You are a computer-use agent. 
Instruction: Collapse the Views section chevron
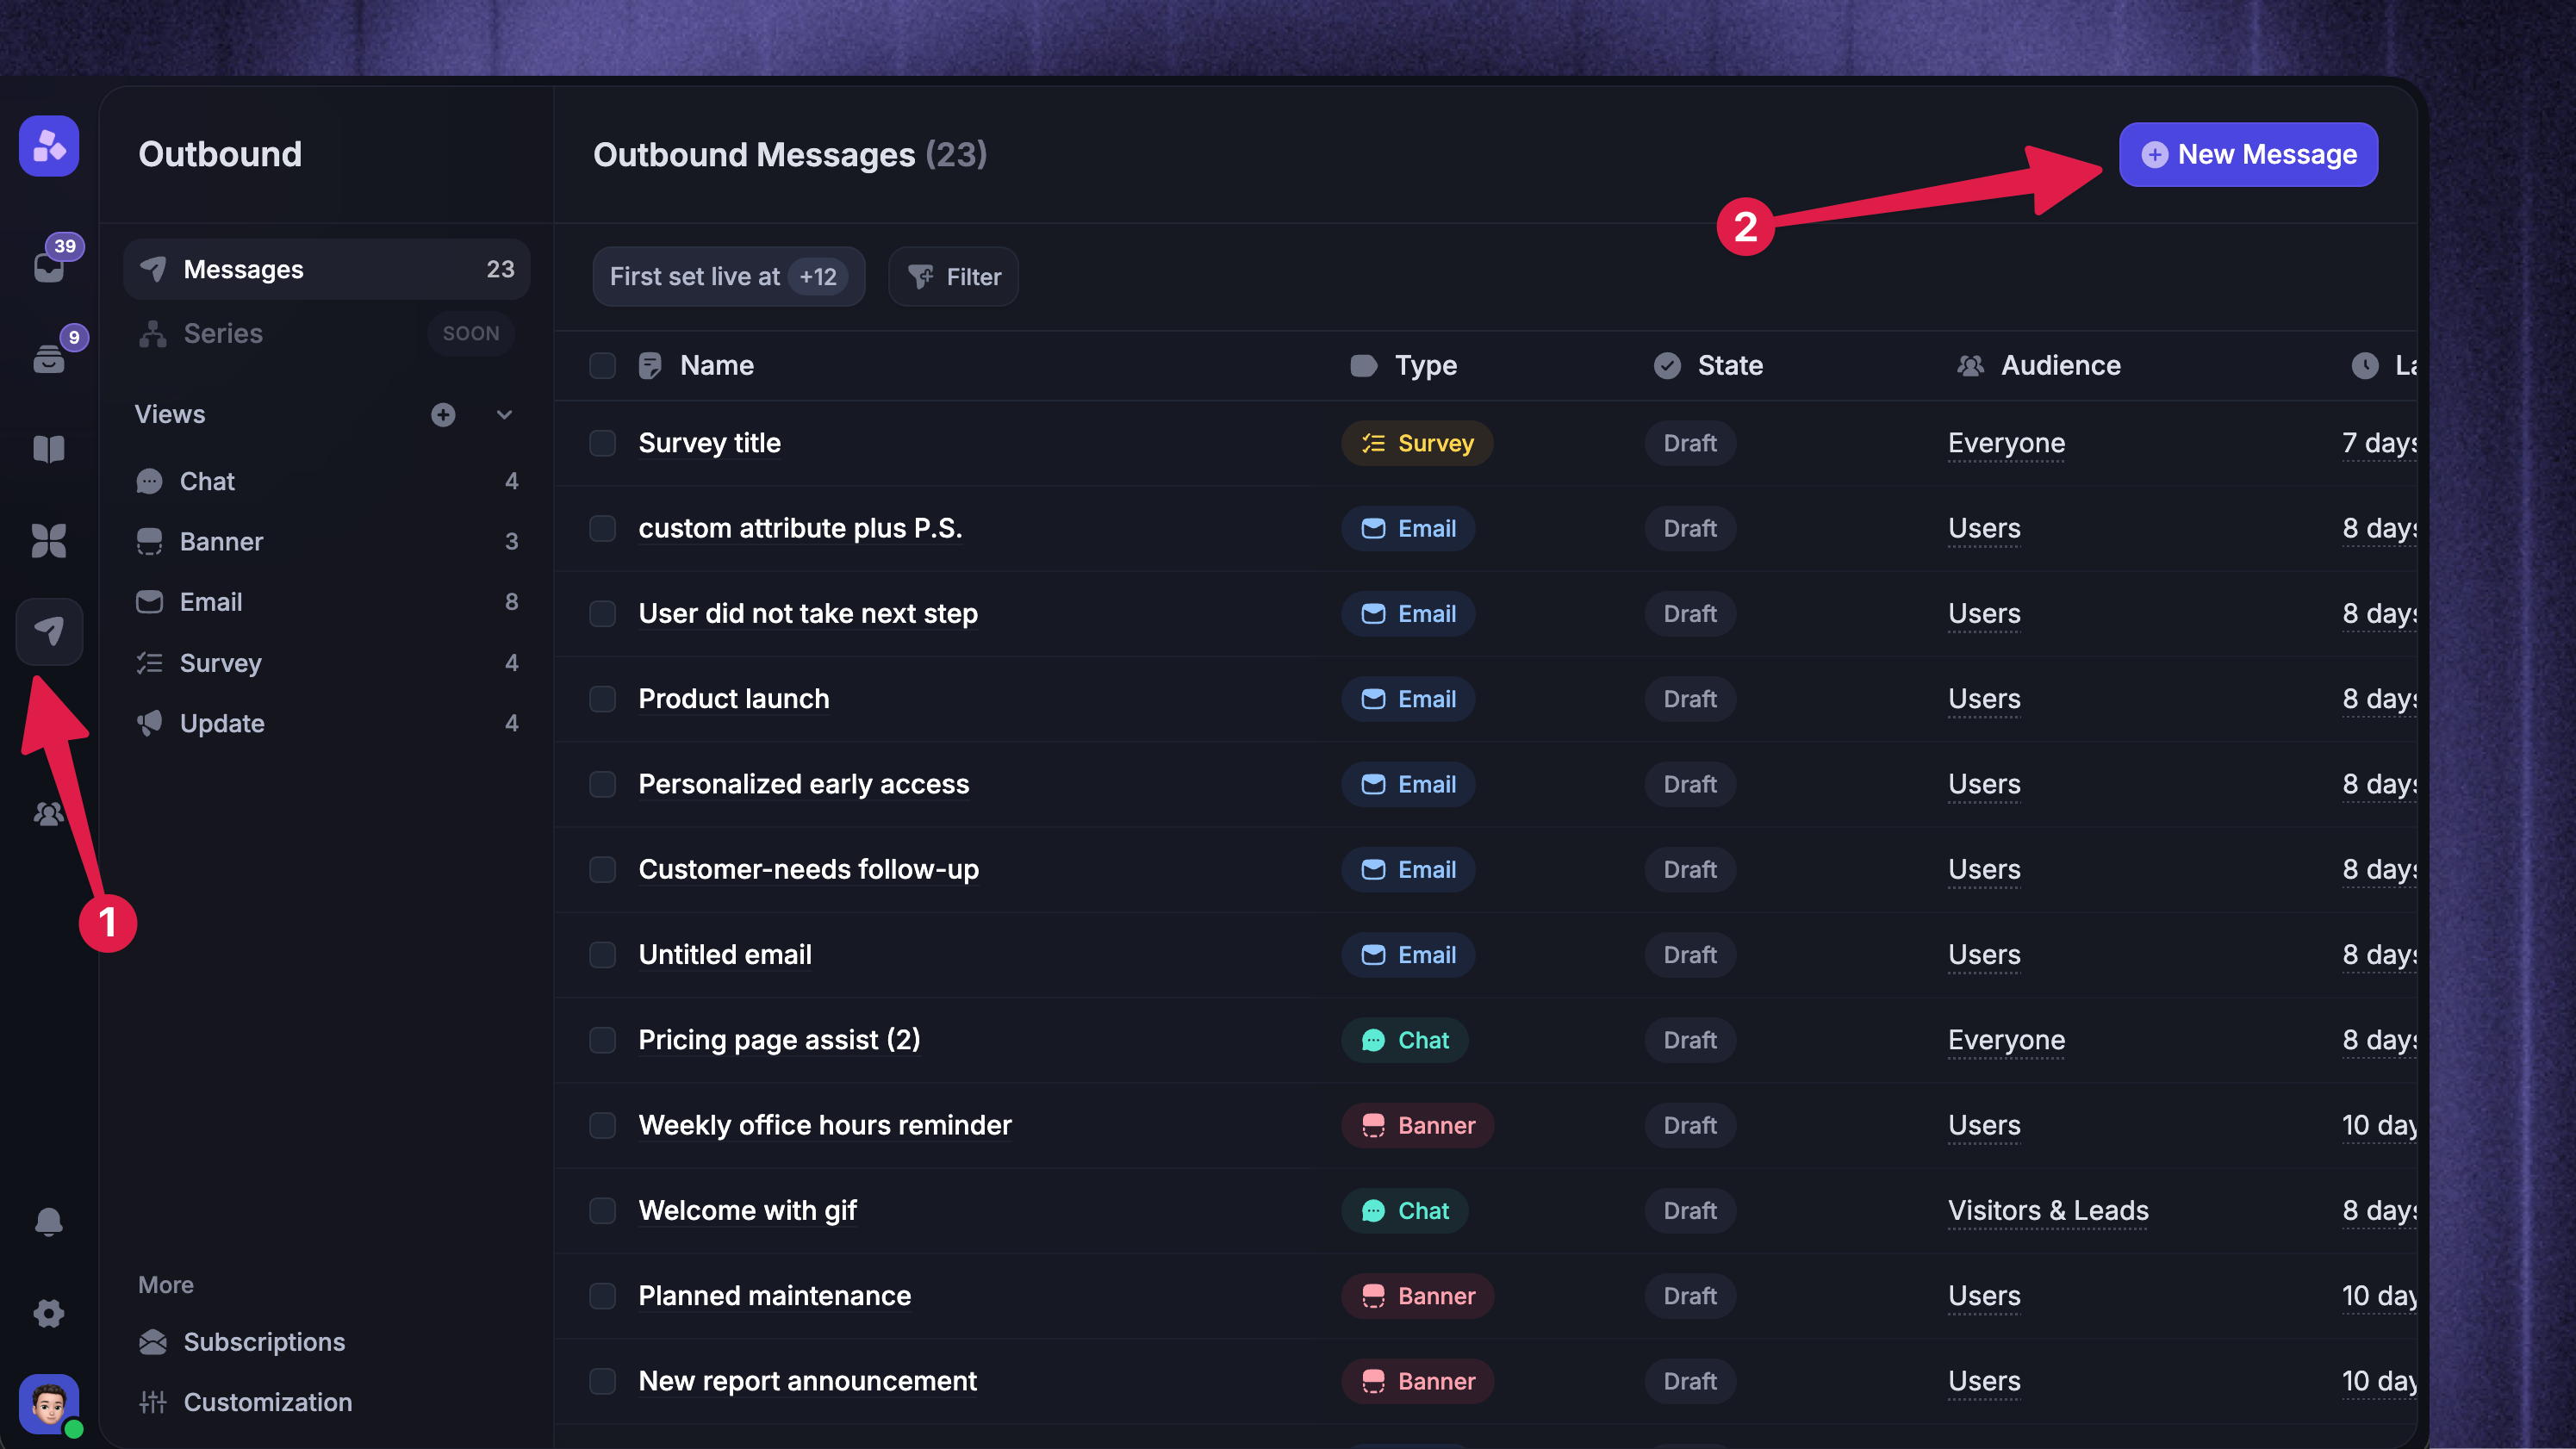504,414
